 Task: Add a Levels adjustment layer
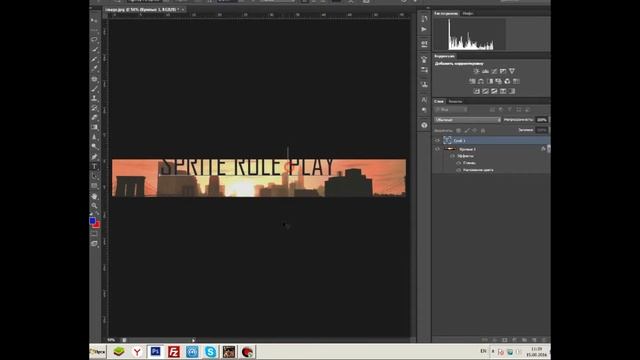pyautogui.click(x=485, y=71)
